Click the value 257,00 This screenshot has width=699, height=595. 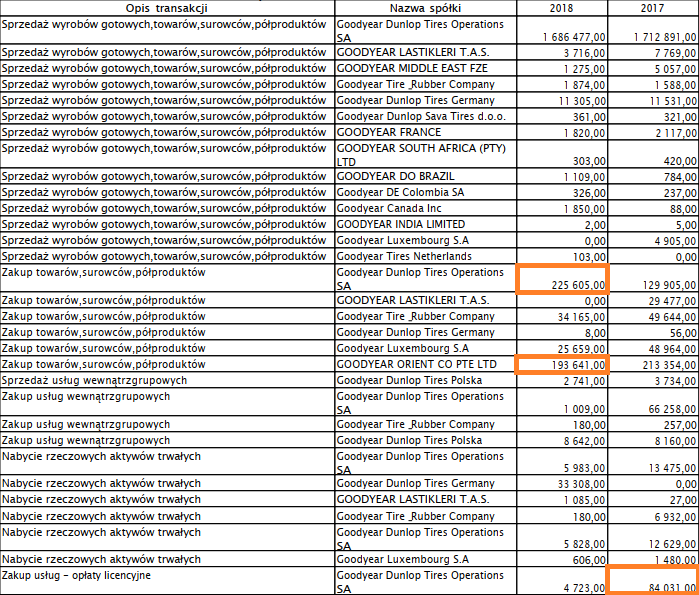(x=680, y=425)
